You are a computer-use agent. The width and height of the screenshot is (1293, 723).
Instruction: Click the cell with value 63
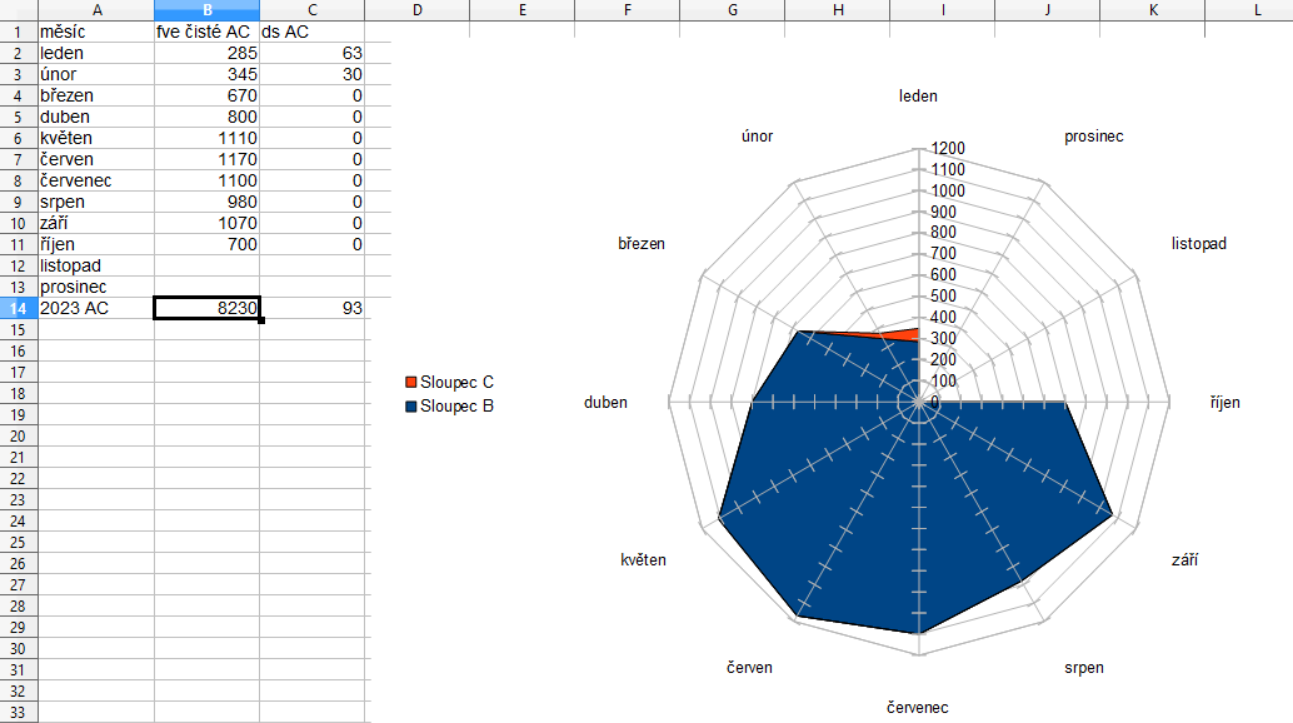pyautogui.click(x=312, y=53)
